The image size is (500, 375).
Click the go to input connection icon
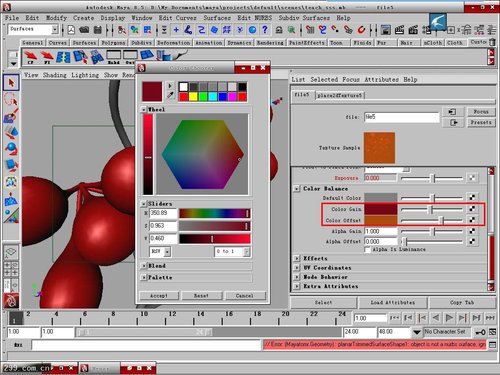(453, 112)
